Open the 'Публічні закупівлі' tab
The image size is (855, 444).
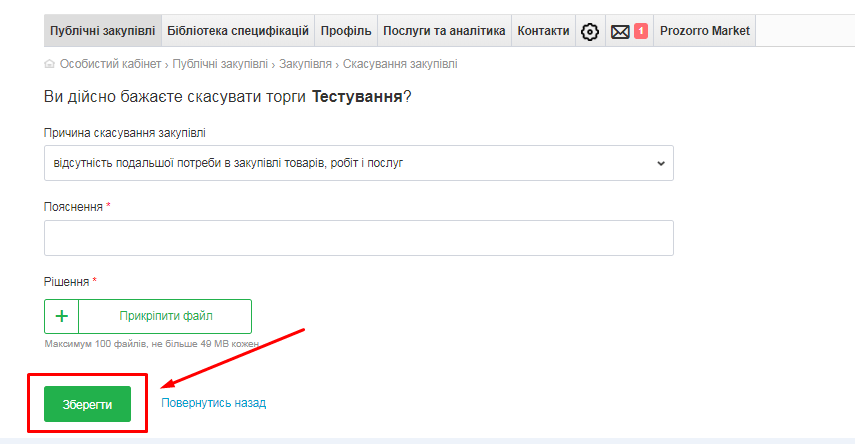[102, 31]
